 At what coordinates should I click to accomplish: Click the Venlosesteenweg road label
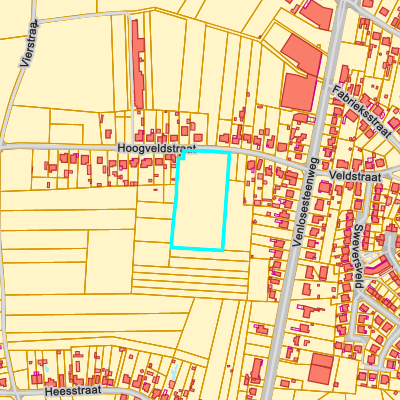(x=306, y=202)
